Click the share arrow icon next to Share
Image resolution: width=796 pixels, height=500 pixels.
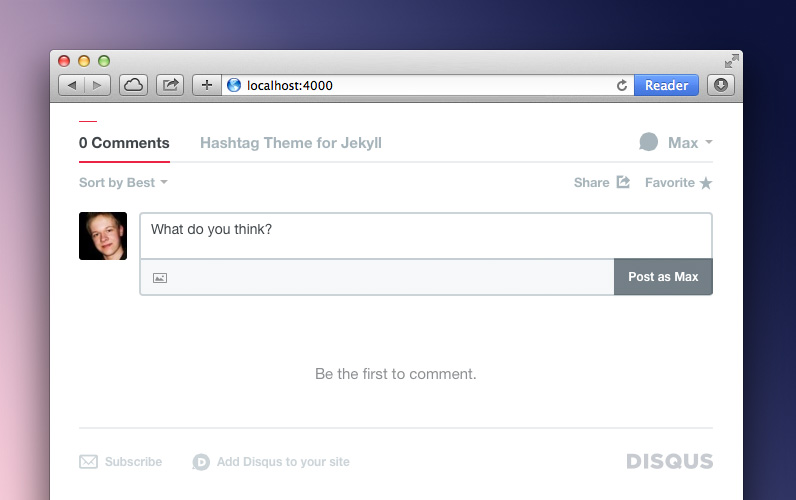623,182
